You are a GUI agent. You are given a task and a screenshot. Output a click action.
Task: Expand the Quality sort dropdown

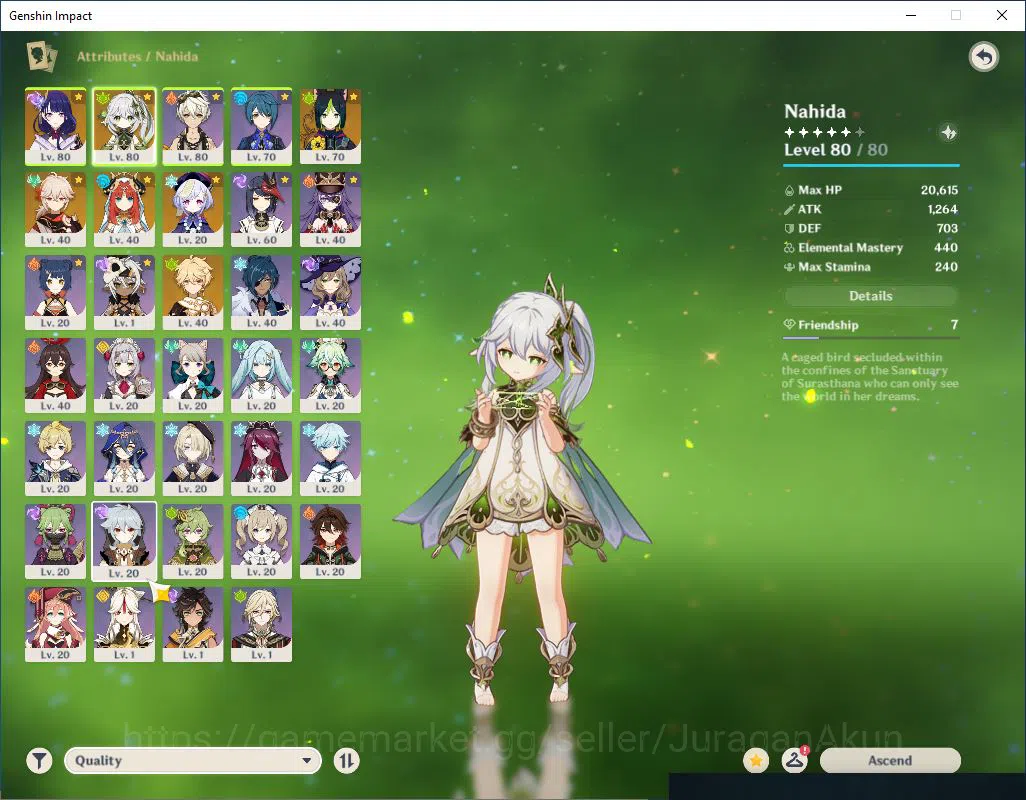pos(193,761)
